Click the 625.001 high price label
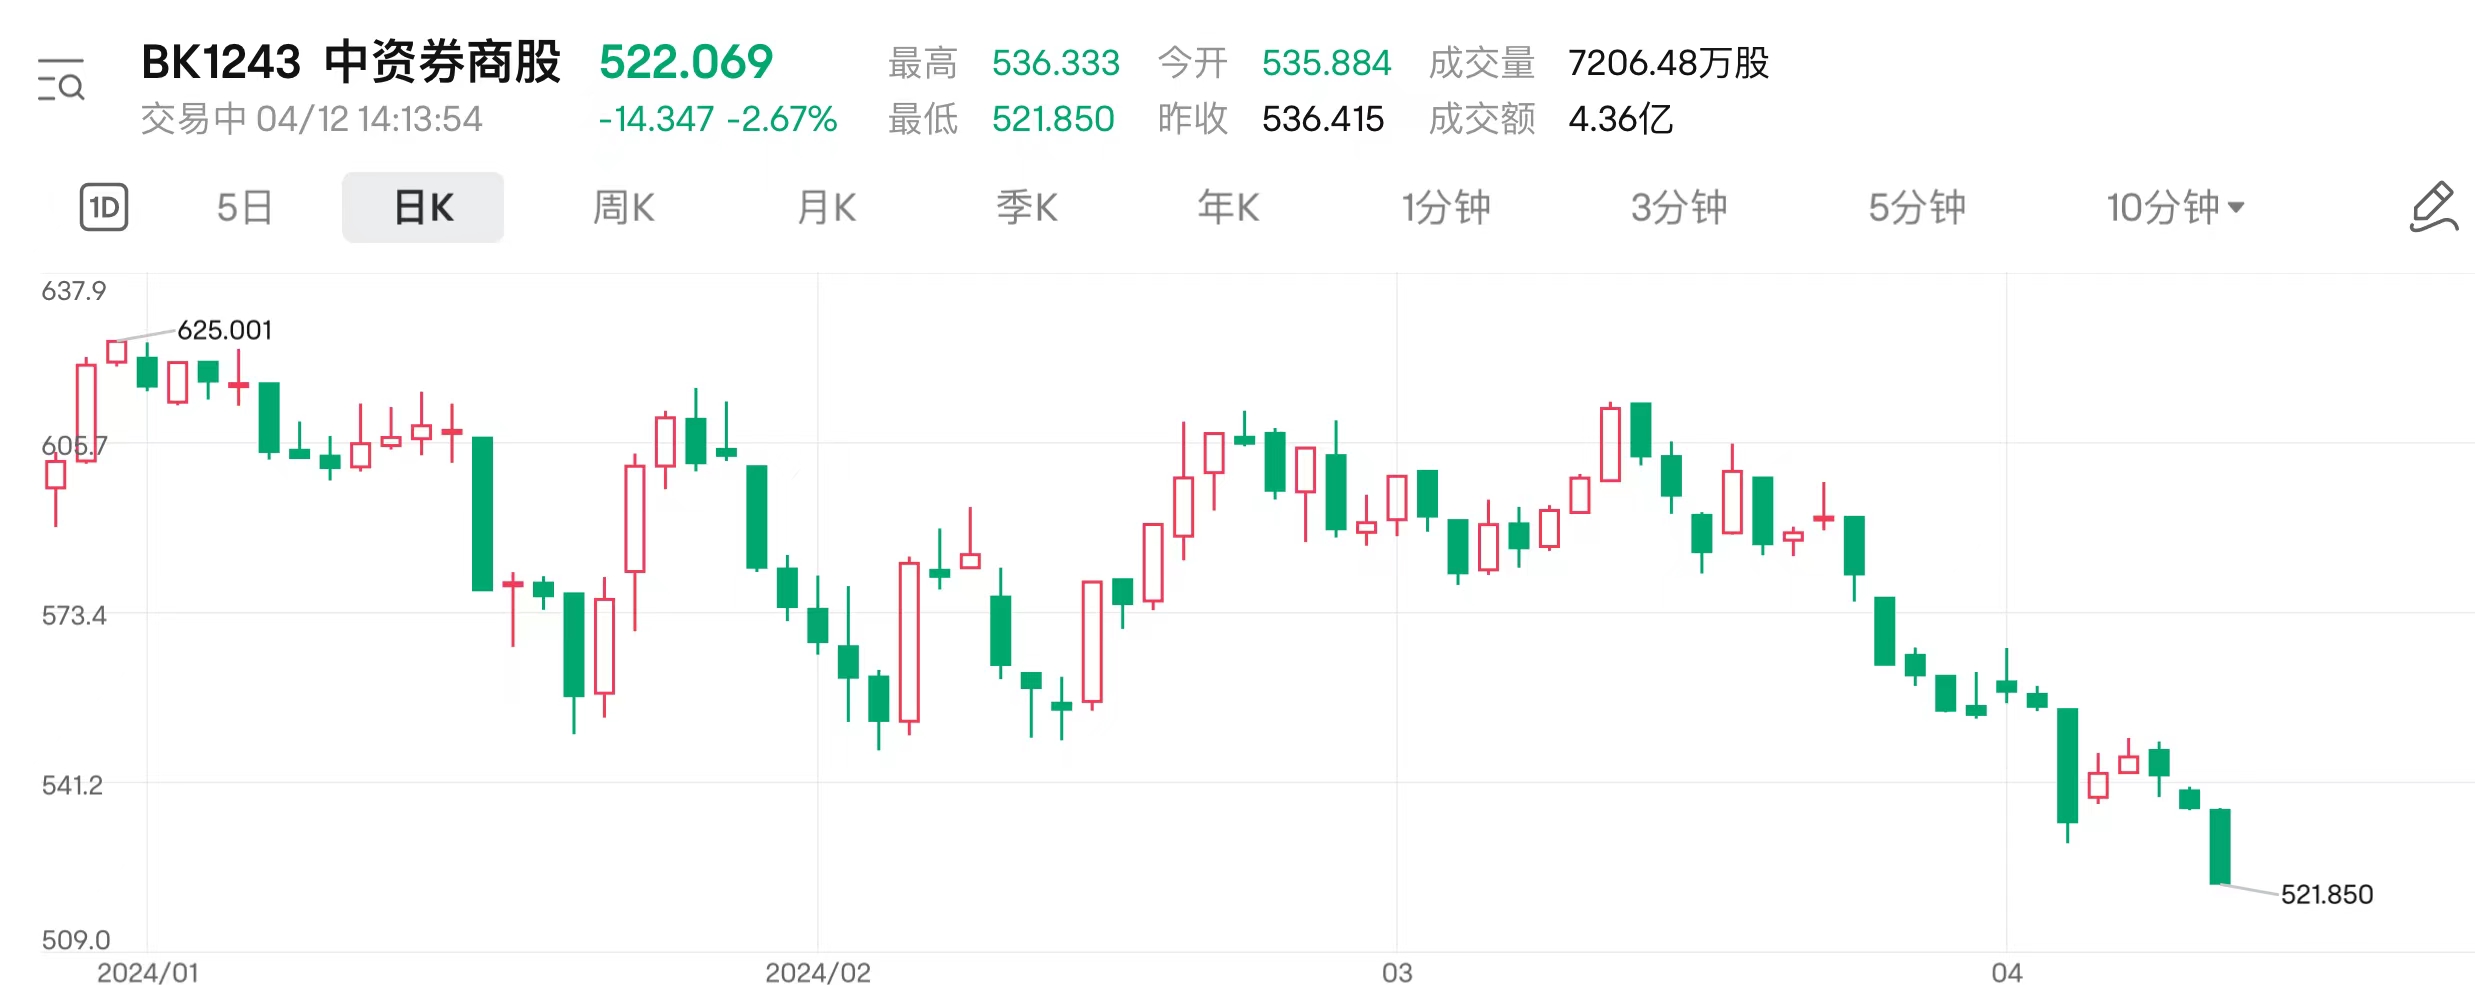This screenshot has height=985, width=2475. pyautogui.click(x=224, y=330)
